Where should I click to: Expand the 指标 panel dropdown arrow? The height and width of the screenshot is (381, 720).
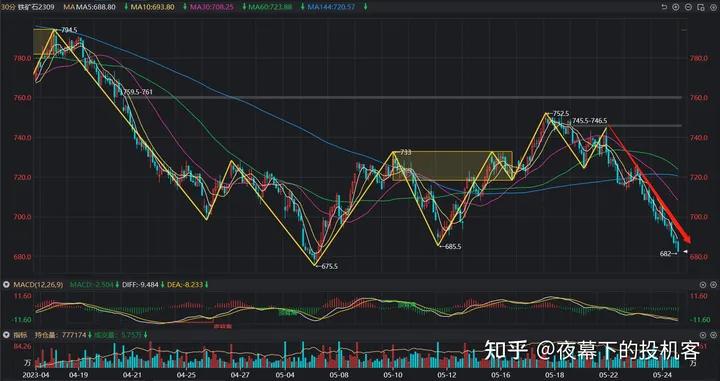click(6, 335)
